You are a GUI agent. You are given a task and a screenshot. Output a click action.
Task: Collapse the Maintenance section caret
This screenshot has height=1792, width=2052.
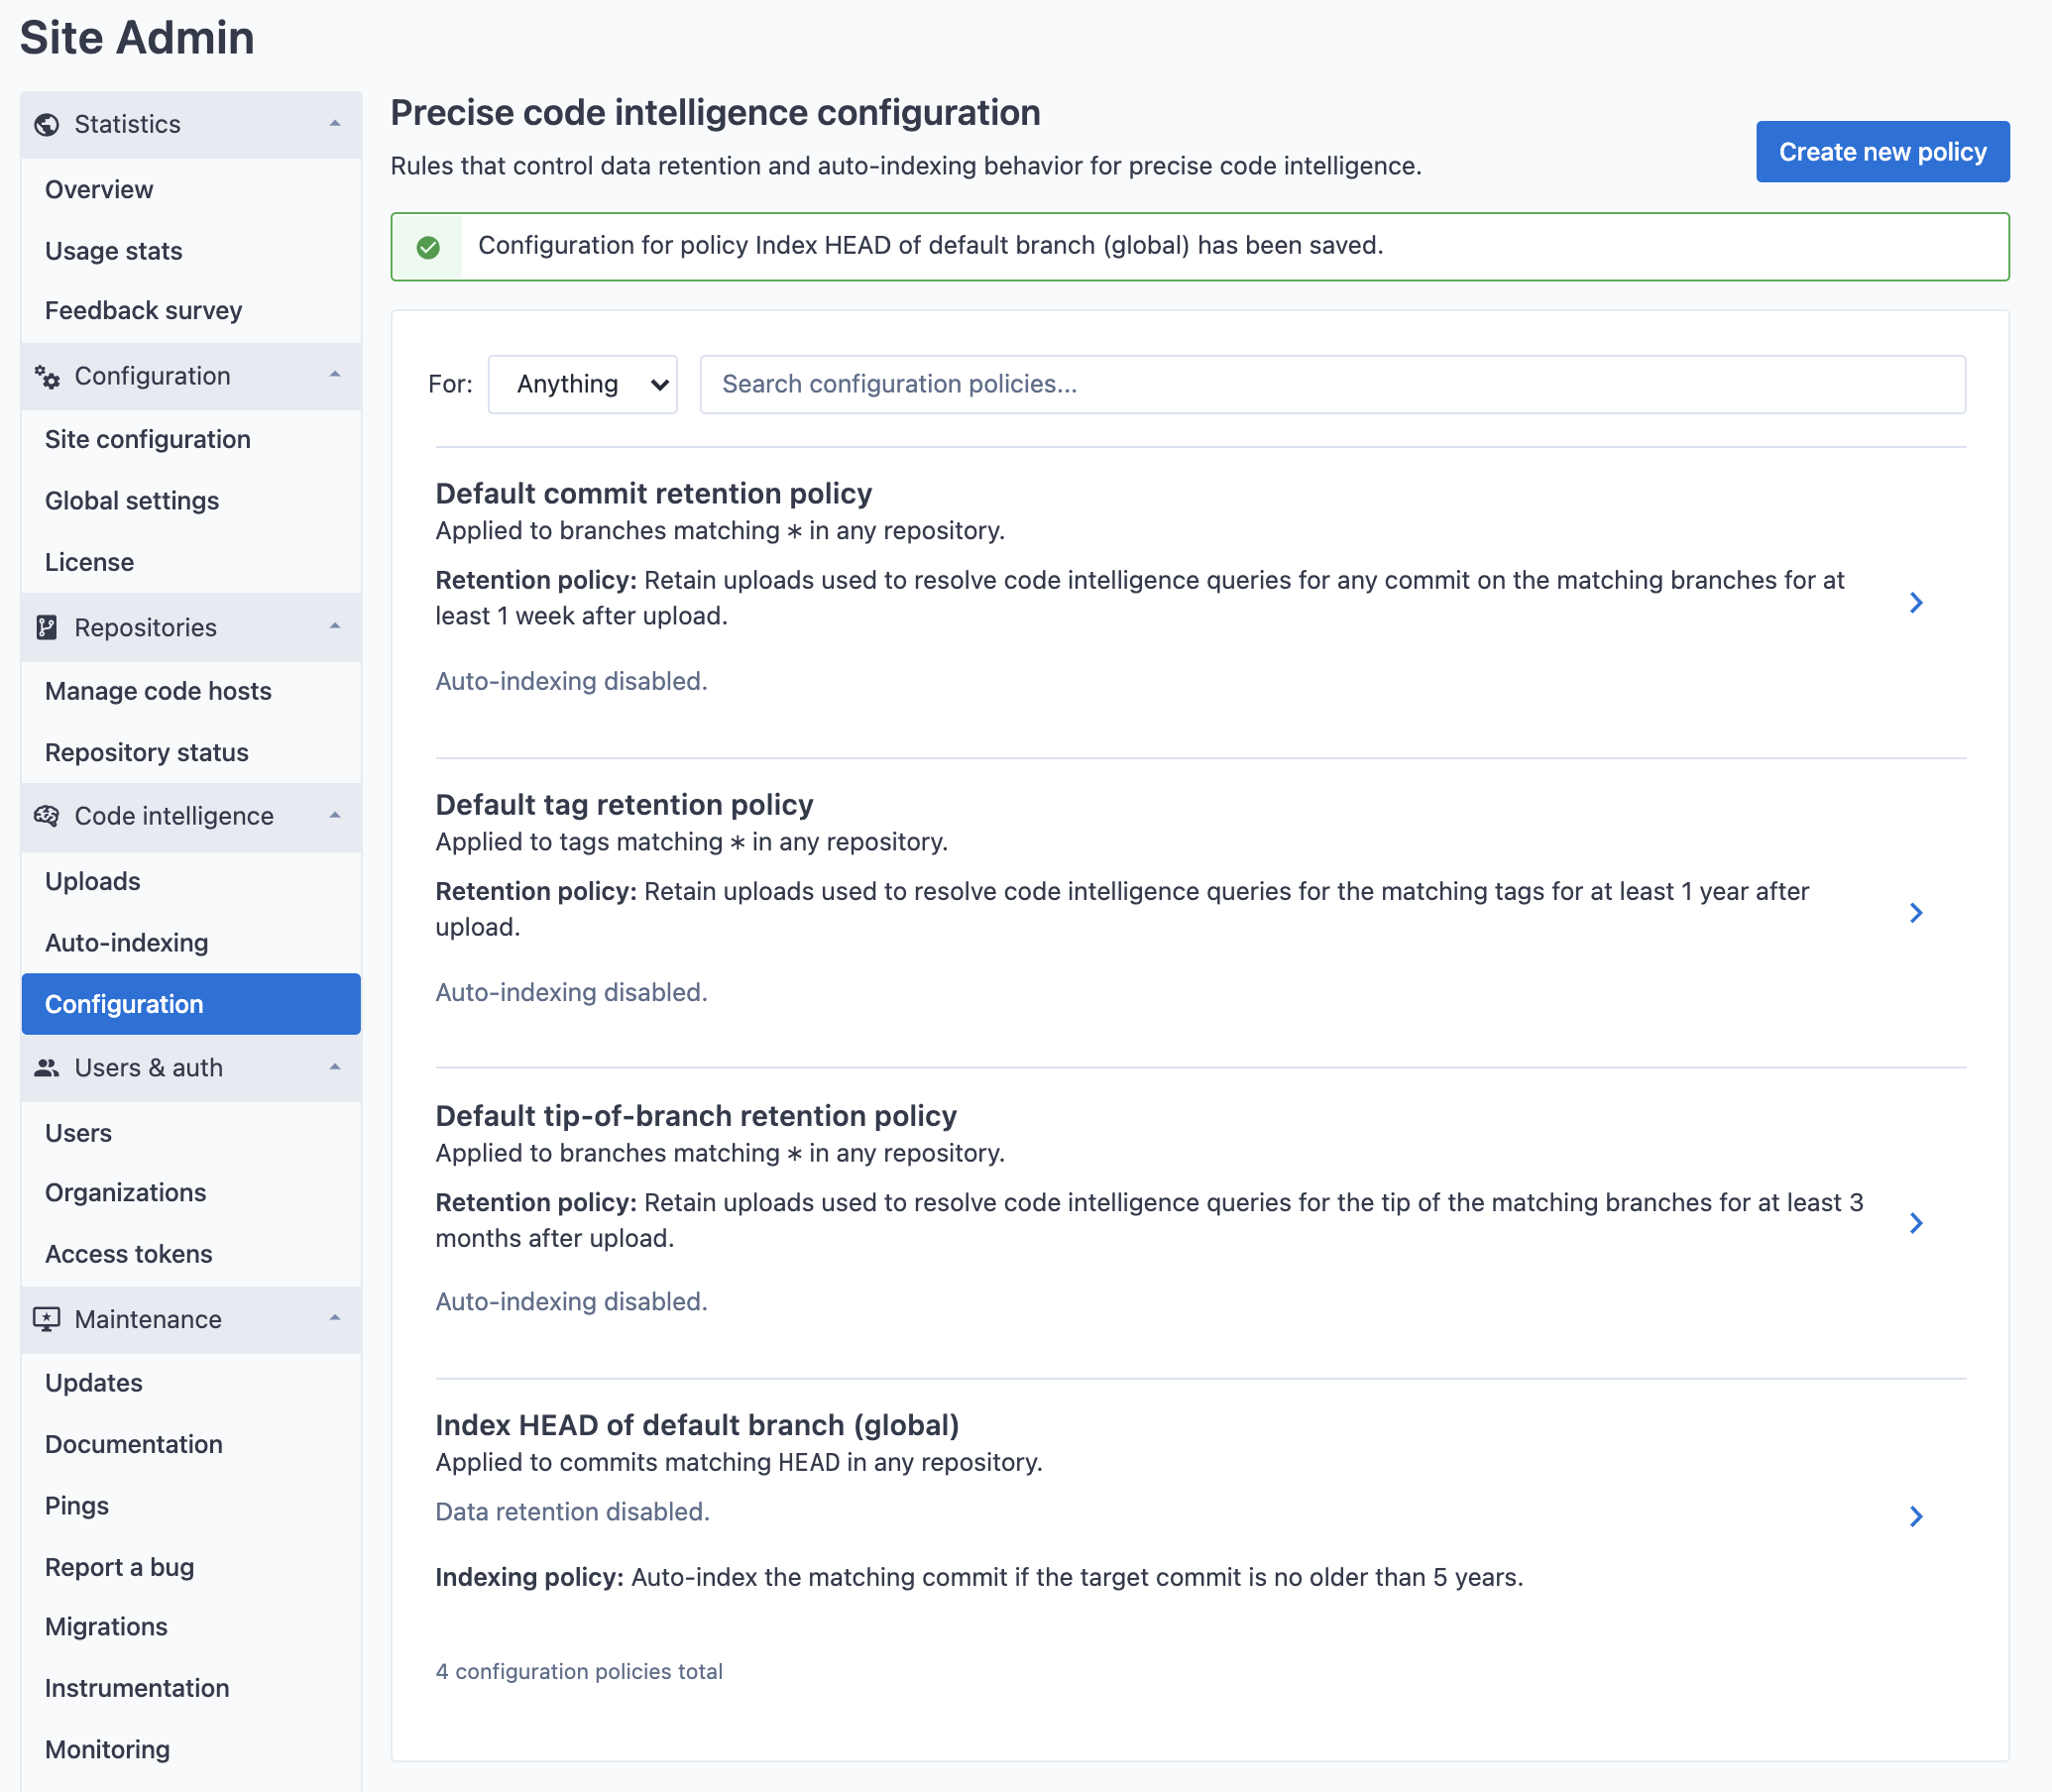pos(335,1319)
